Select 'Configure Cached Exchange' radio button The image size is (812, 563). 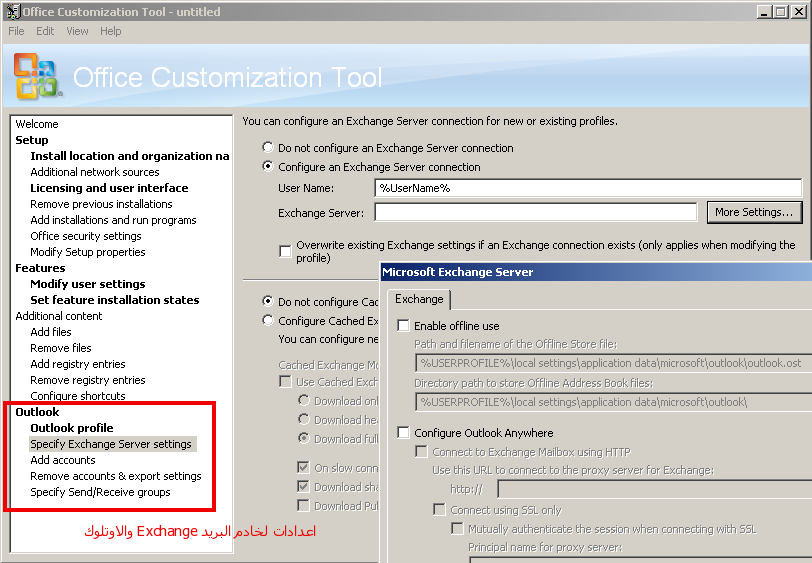point(268,320)
